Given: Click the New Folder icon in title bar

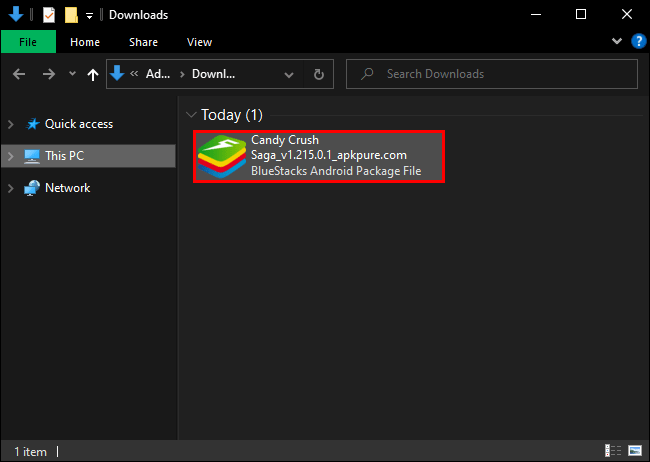Looking at the screenshot, I should [x=71, y=15].
